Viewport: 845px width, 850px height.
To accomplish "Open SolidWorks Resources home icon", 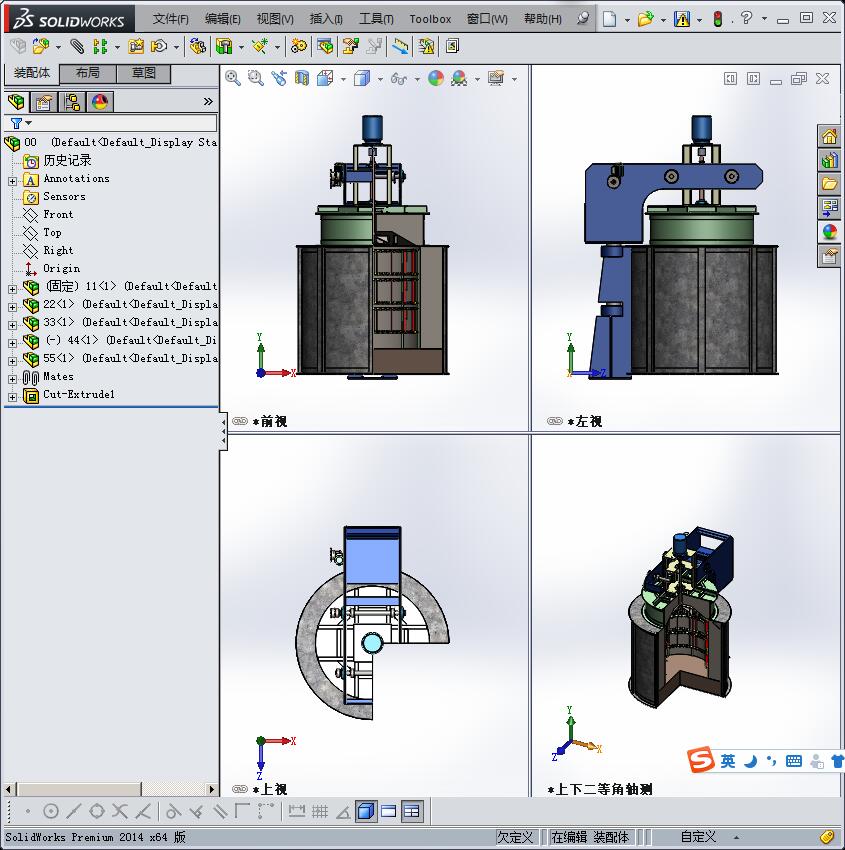I will pyautogui.click(x=829, y=137).
